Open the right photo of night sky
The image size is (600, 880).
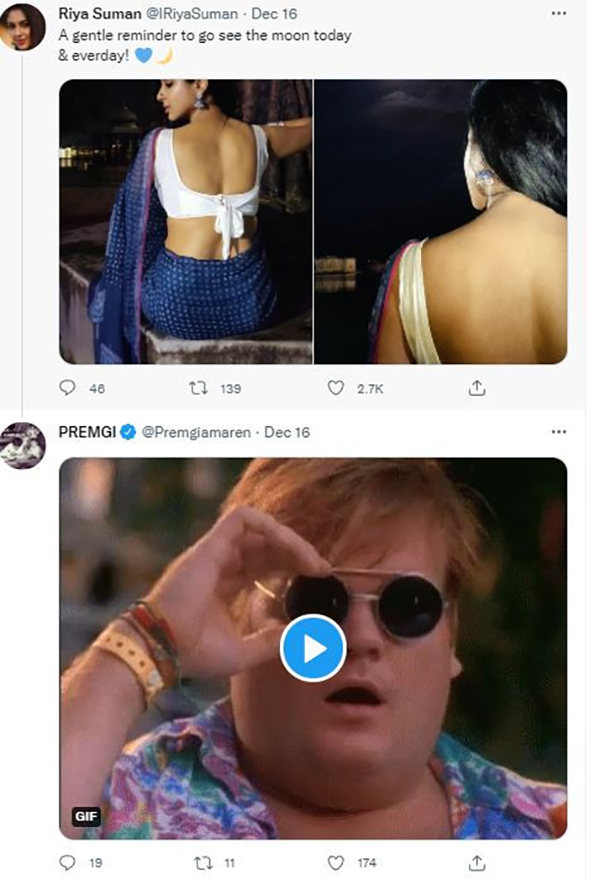[x=441, y=222]
